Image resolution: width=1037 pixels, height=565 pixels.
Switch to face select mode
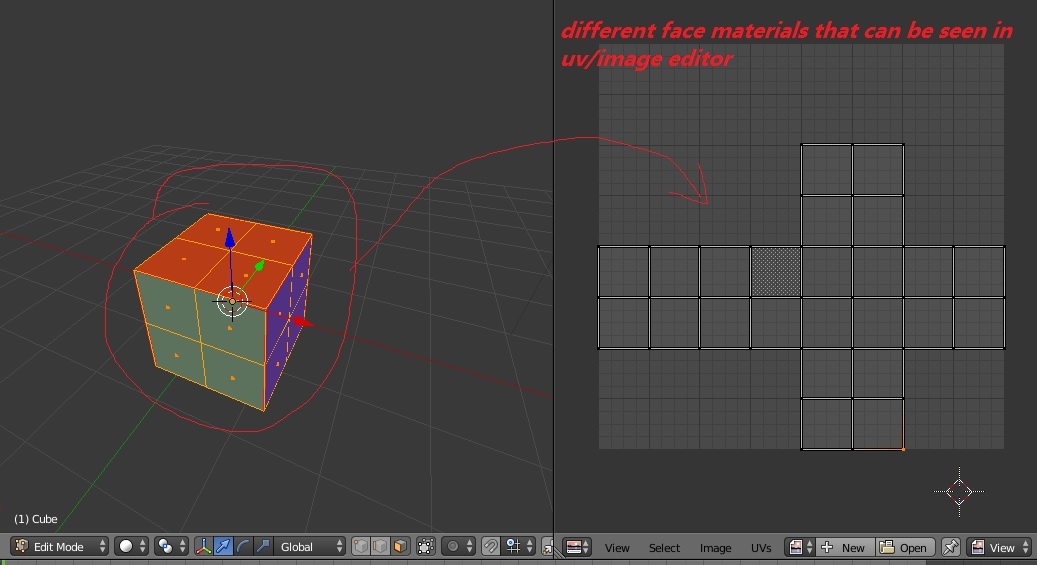399,547
